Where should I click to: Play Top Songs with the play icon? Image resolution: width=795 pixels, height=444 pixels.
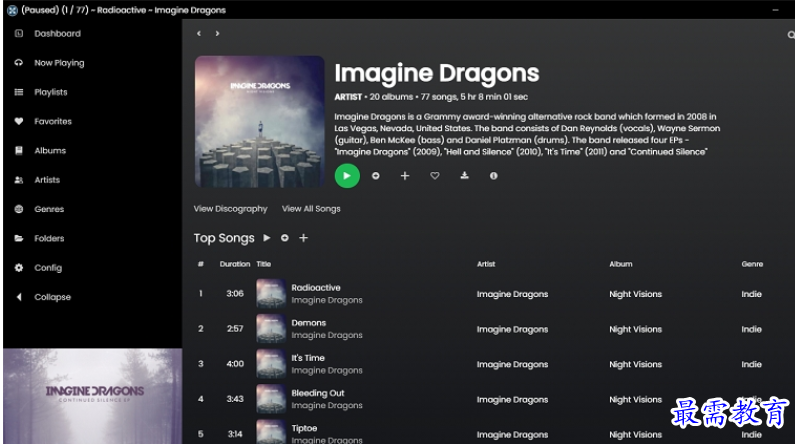(267, 238)
